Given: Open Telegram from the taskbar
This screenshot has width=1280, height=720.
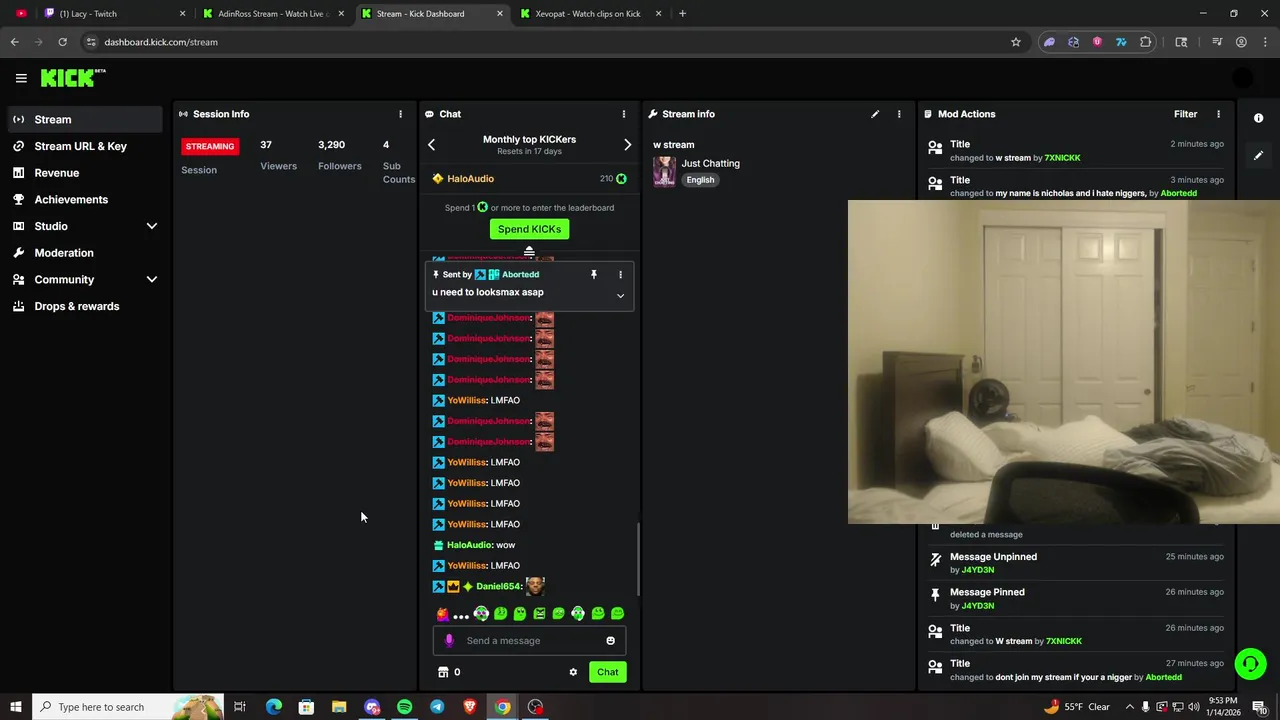Looking at the screenshot, I should 437,707.
